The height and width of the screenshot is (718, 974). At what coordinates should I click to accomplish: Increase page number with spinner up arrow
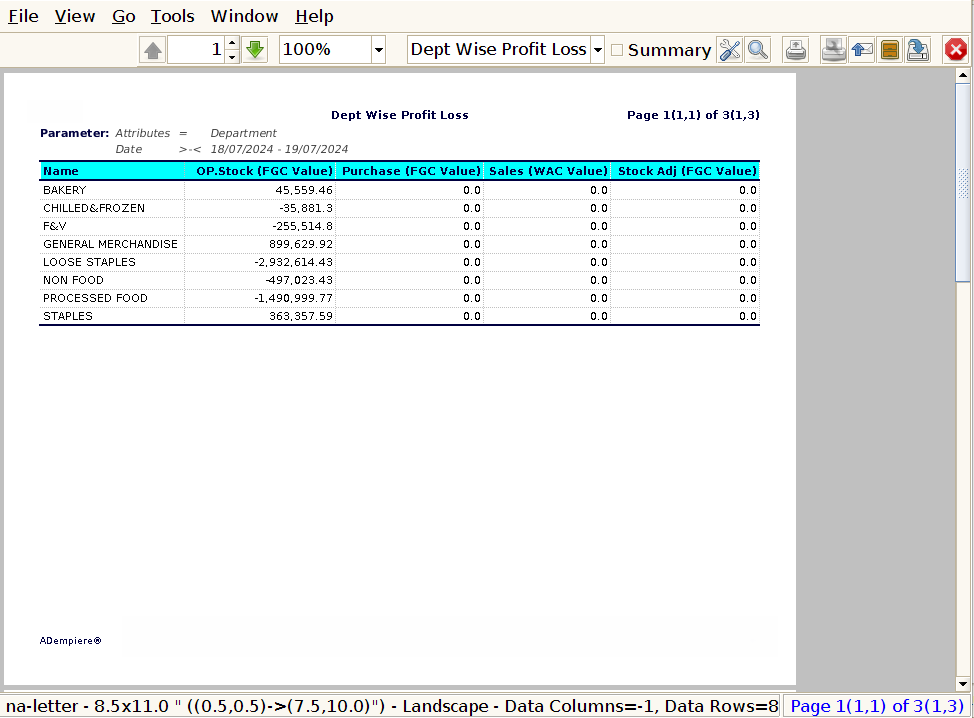232,43
